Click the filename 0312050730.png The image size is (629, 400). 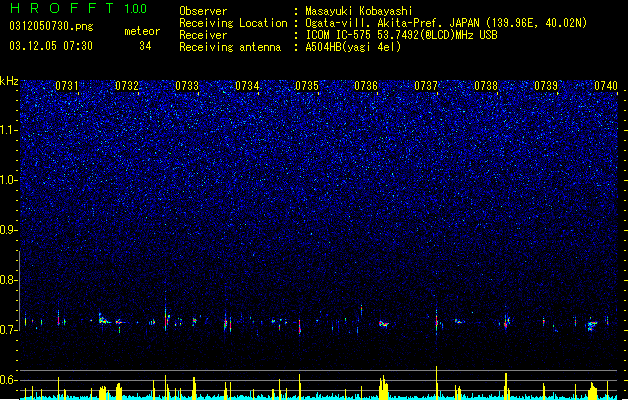[x=51, y=27]
